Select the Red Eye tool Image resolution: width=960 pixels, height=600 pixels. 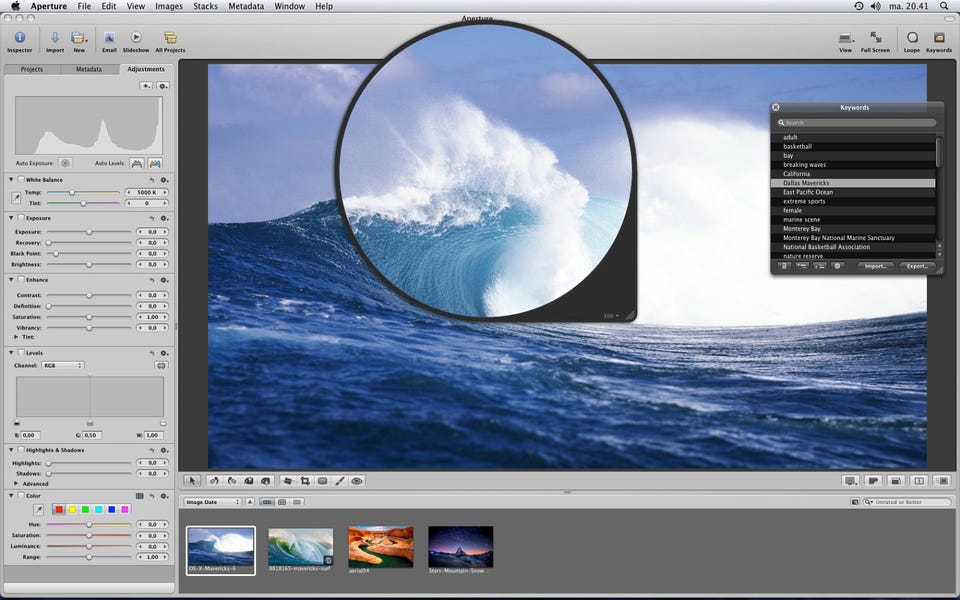[x=357, y=481]
